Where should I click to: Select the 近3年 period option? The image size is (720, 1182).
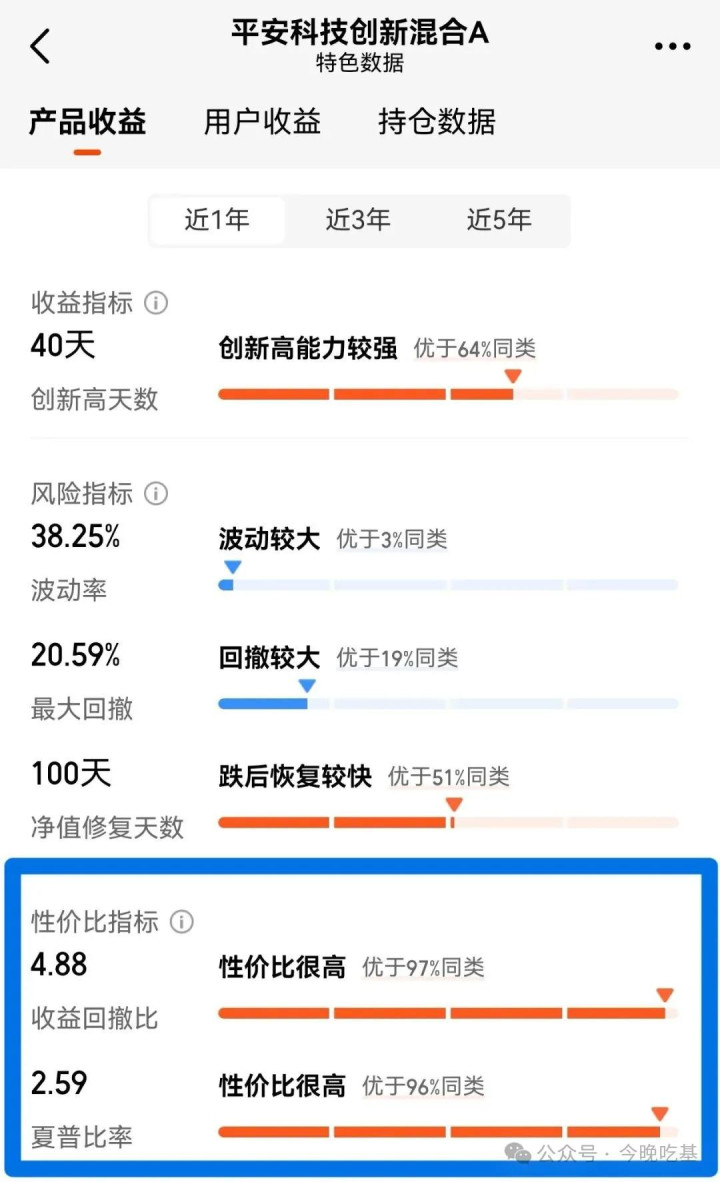358,220
